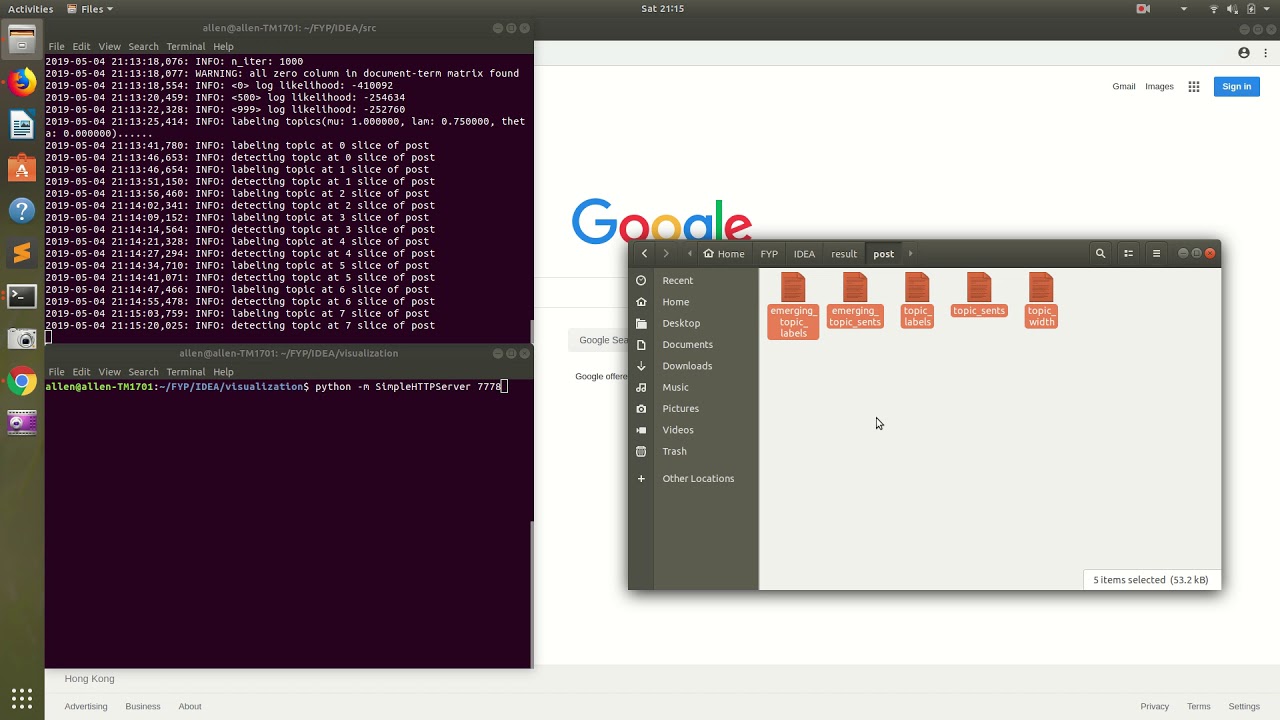
Task: Click the right arrow after the post breadcrumb
Action: 910,254
